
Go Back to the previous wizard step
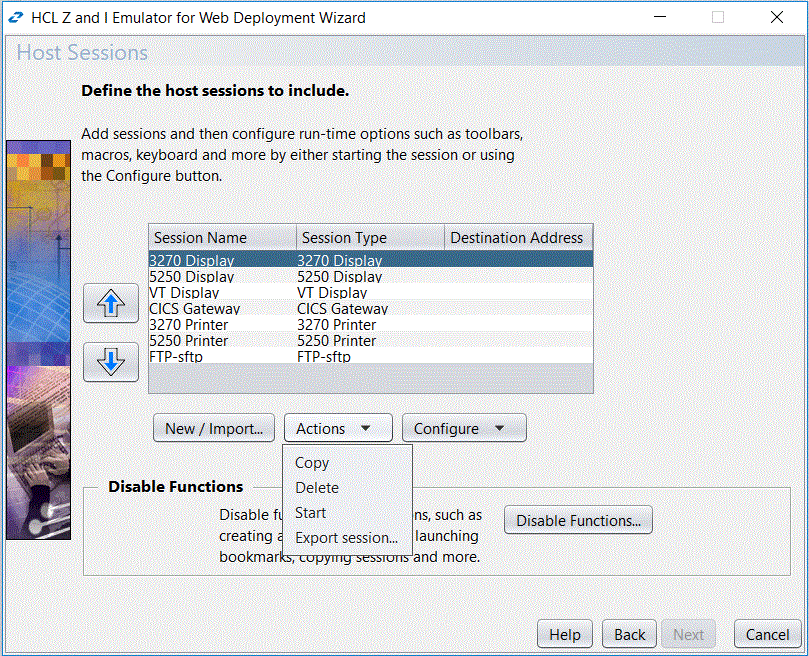click(x=628, y=634)
